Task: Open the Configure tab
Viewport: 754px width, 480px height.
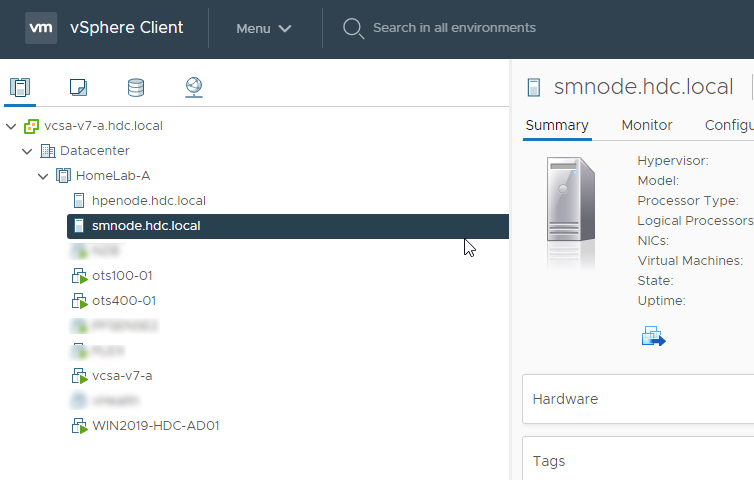Action: 729,125
